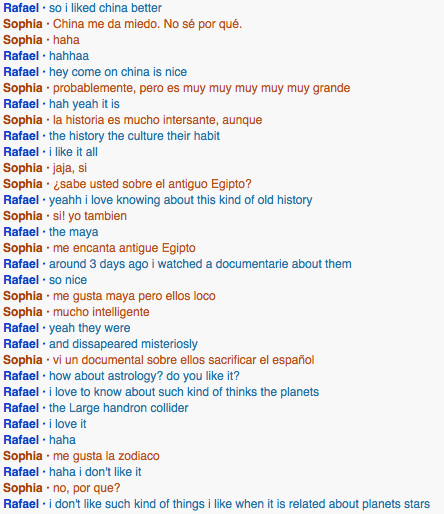The width and height of the screenshot is (444, 514).
Task: Click the "i like it all" message
Action: coord(73,152)
